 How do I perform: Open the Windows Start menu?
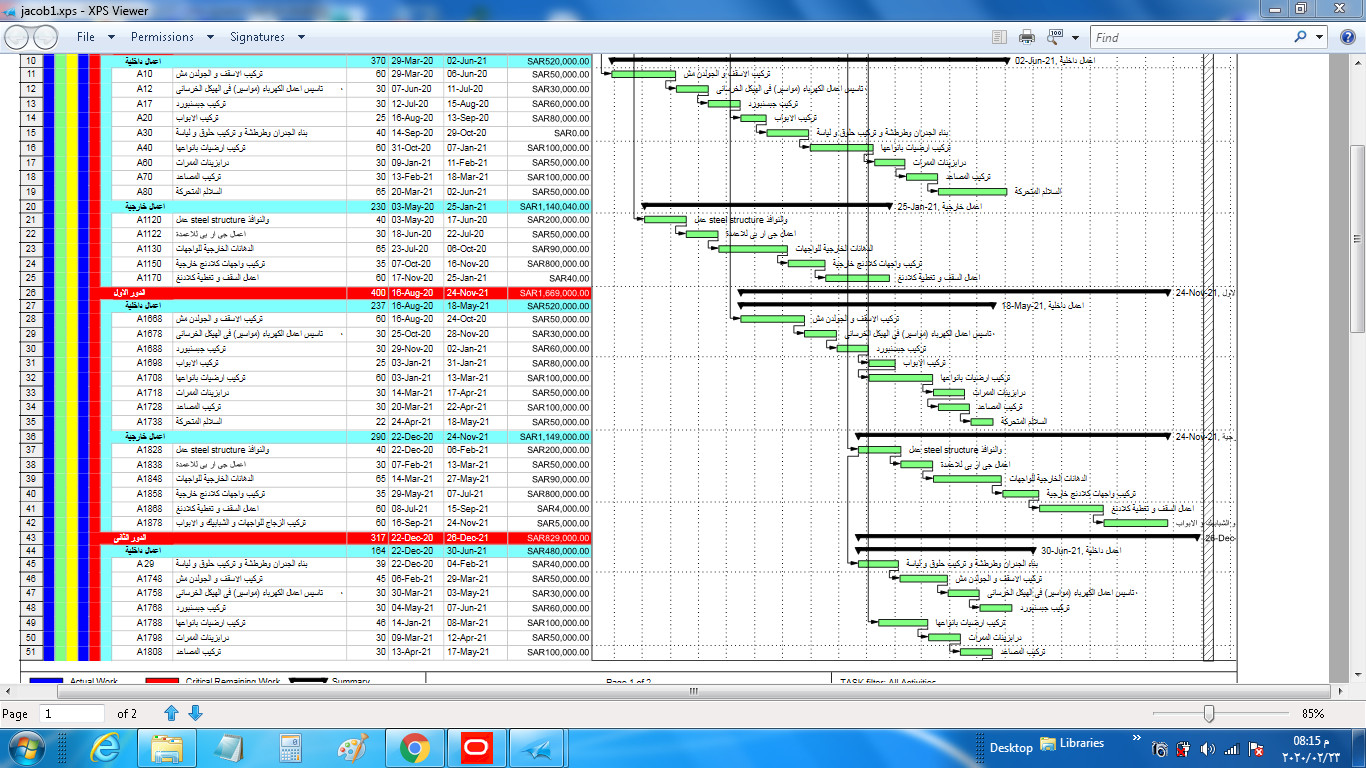26,748
